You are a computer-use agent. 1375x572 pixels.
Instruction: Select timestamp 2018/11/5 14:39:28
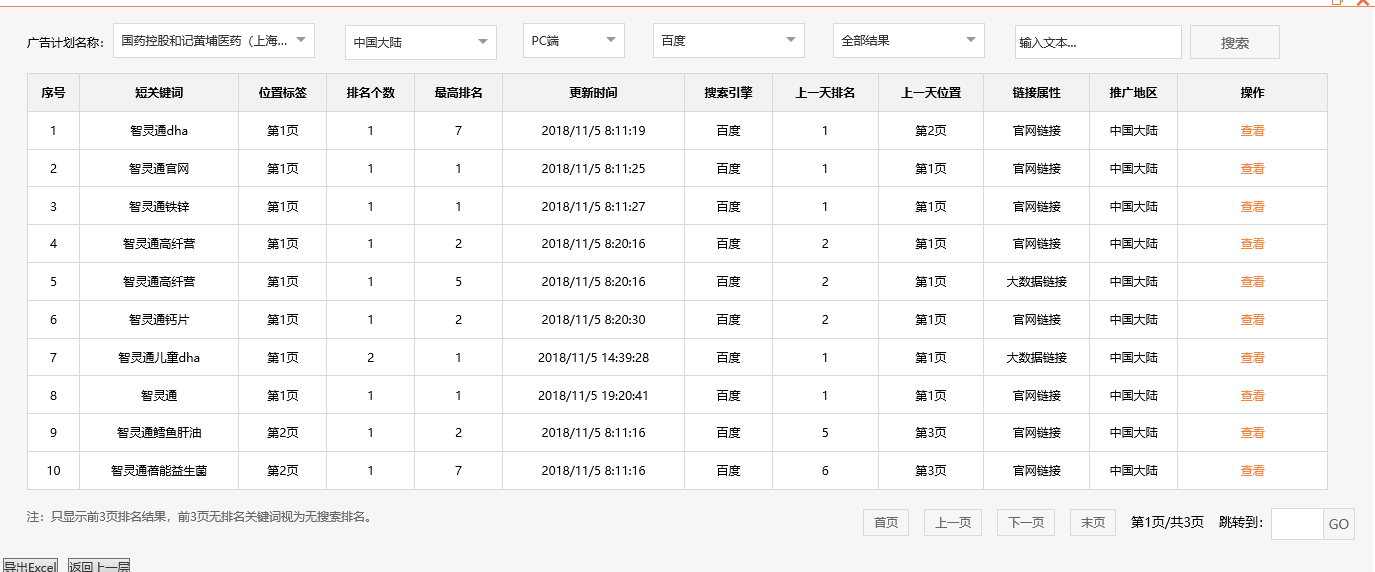click(x=594, y=358)
